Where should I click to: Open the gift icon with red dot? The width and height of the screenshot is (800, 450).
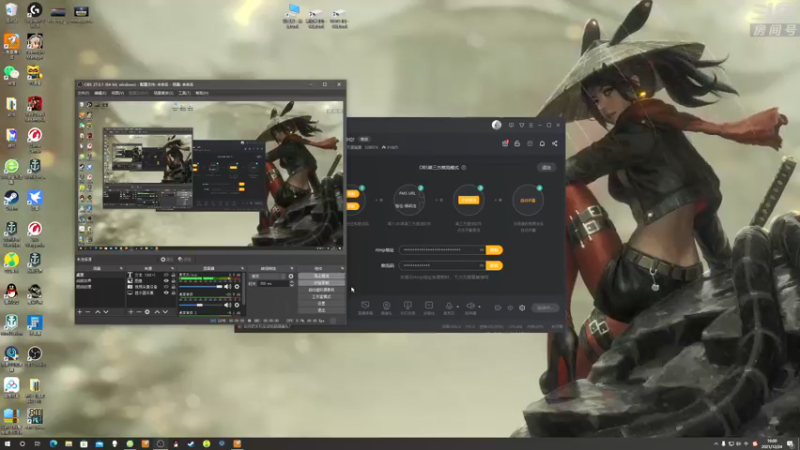tap(505, 143)
